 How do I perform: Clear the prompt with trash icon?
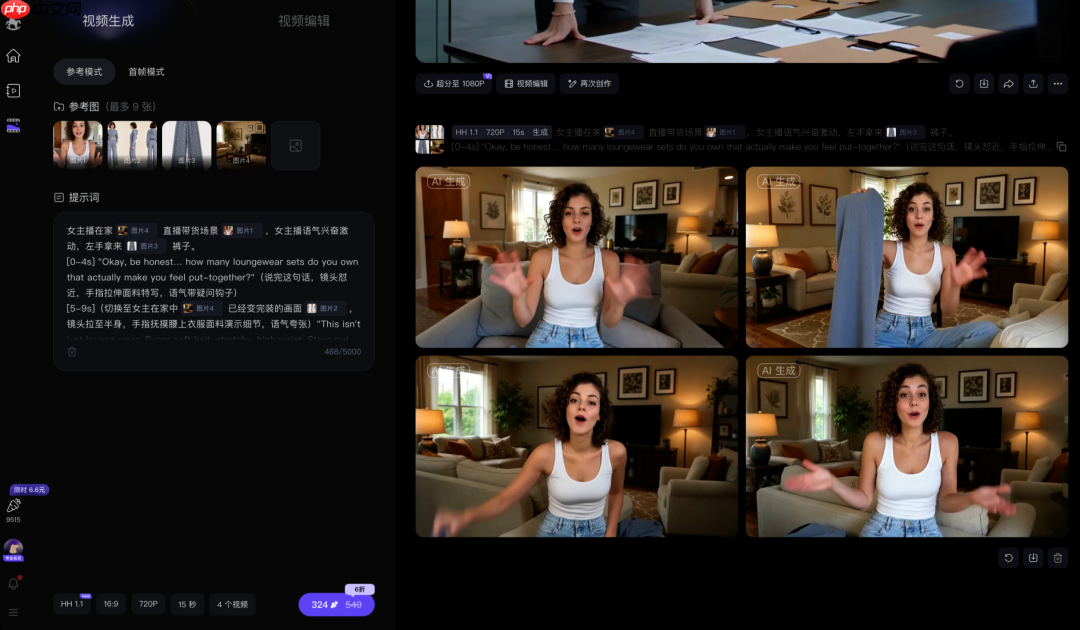(72, 352)
